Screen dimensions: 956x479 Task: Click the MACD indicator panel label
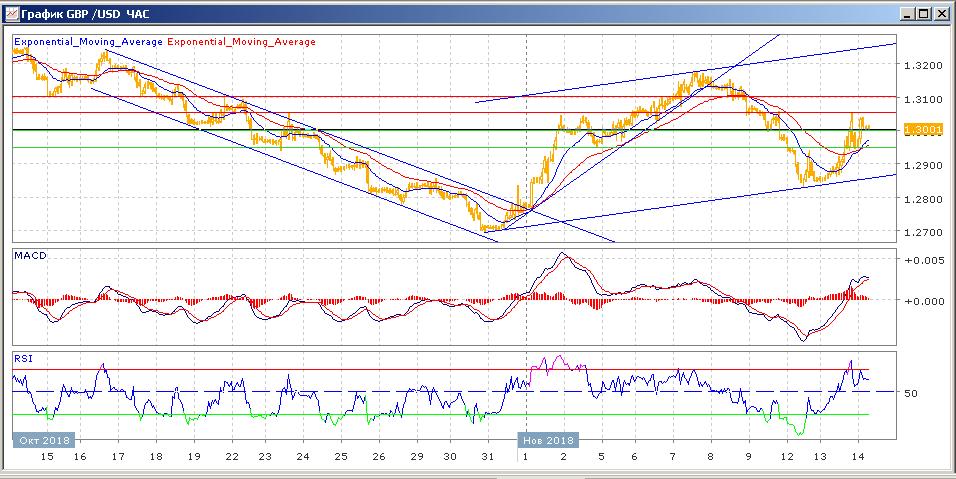pyautogui.click(x=30, y=256)
